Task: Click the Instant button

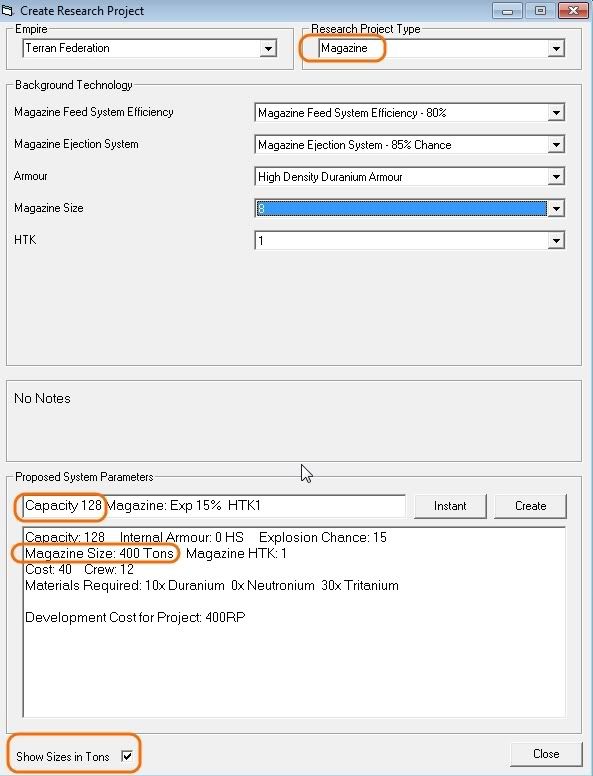Action: 450,506
